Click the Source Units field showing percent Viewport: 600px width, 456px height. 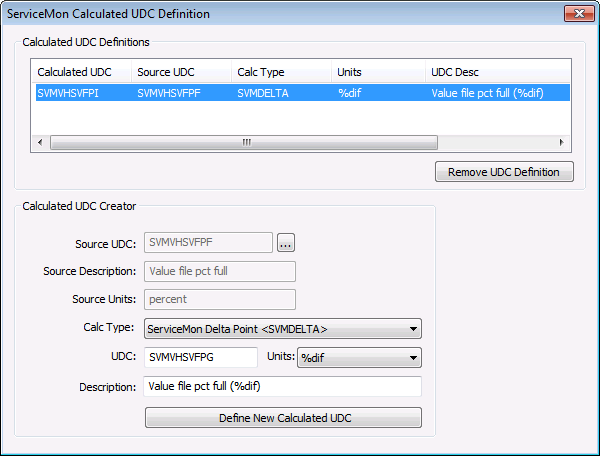[220, 299]
